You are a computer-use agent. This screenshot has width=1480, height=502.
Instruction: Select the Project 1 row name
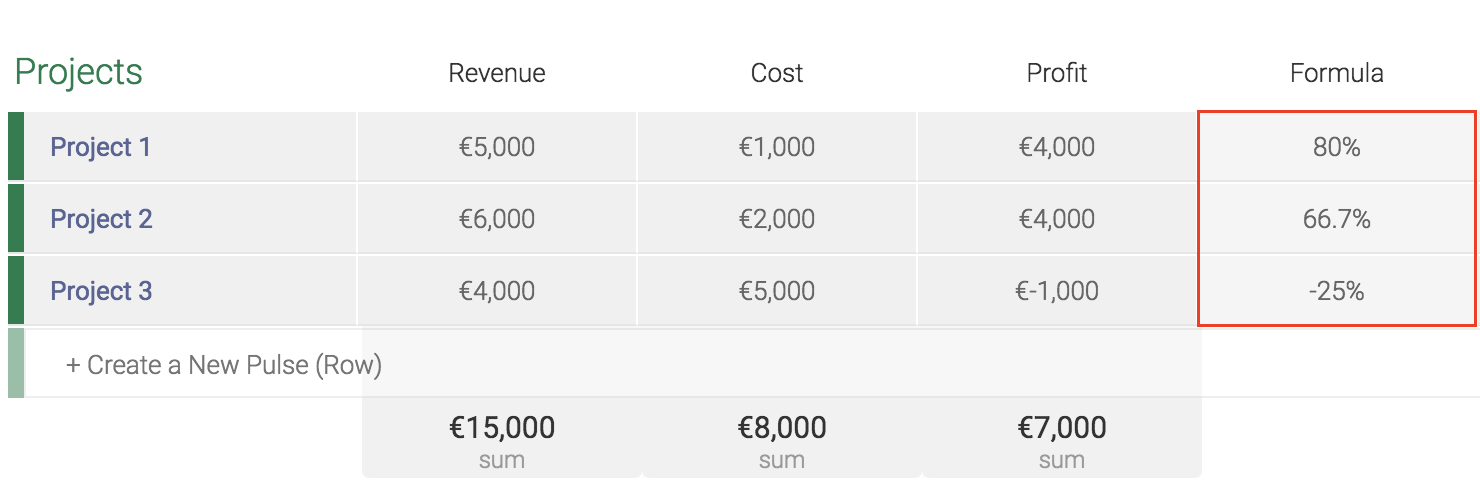coord(101,147)
